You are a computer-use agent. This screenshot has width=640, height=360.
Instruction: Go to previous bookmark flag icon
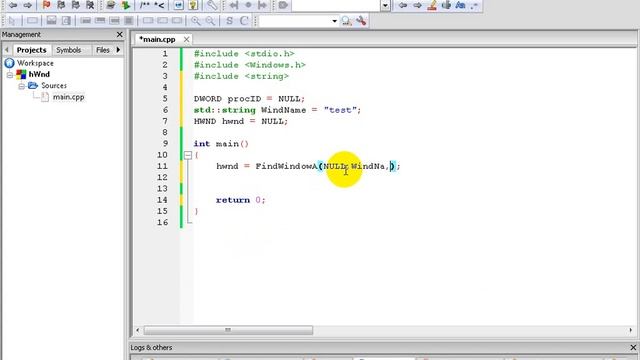61,5
